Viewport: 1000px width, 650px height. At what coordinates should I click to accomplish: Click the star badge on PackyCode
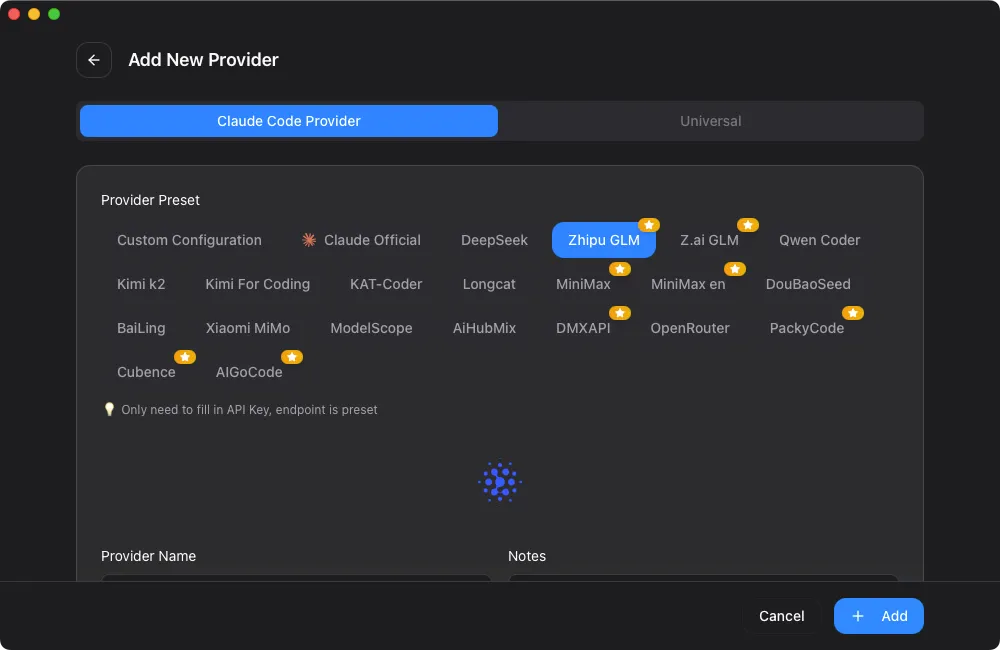point(853,313)
